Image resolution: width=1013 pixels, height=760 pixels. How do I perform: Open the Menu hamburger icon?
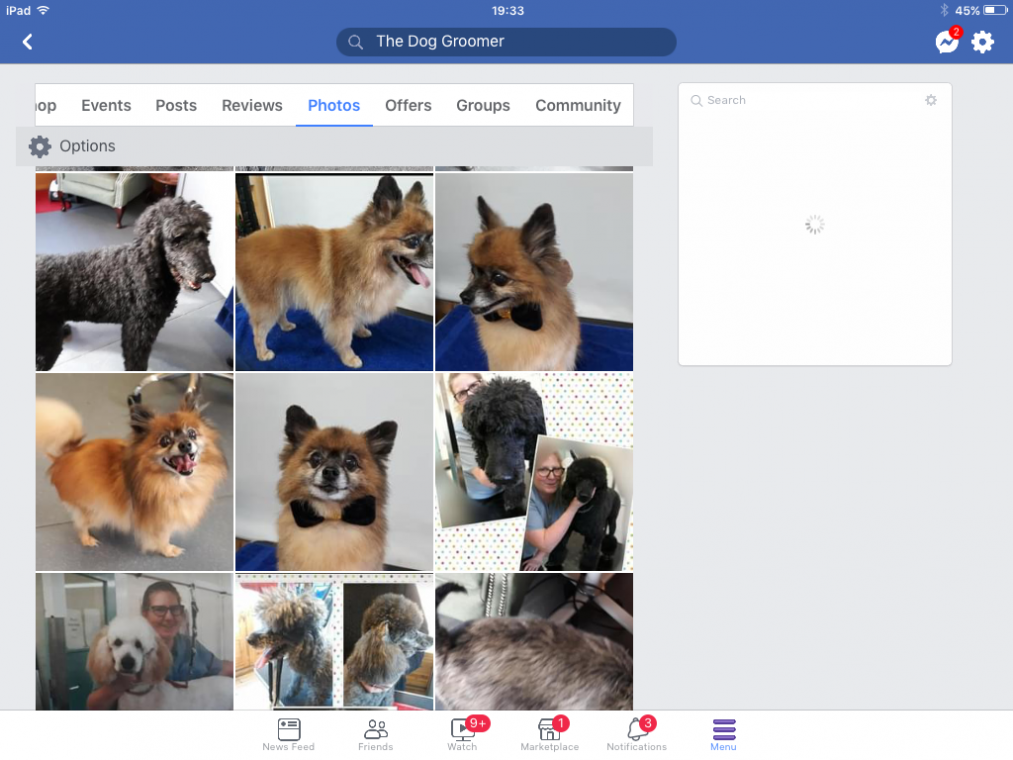723,734
